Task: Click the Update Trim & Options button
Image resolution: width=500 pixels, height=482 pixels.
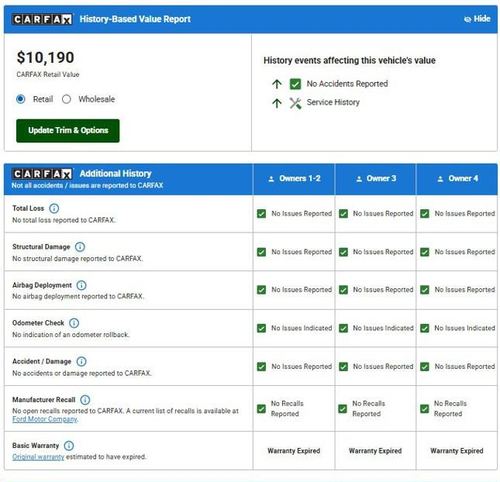Action: click(x=68, y=130)
